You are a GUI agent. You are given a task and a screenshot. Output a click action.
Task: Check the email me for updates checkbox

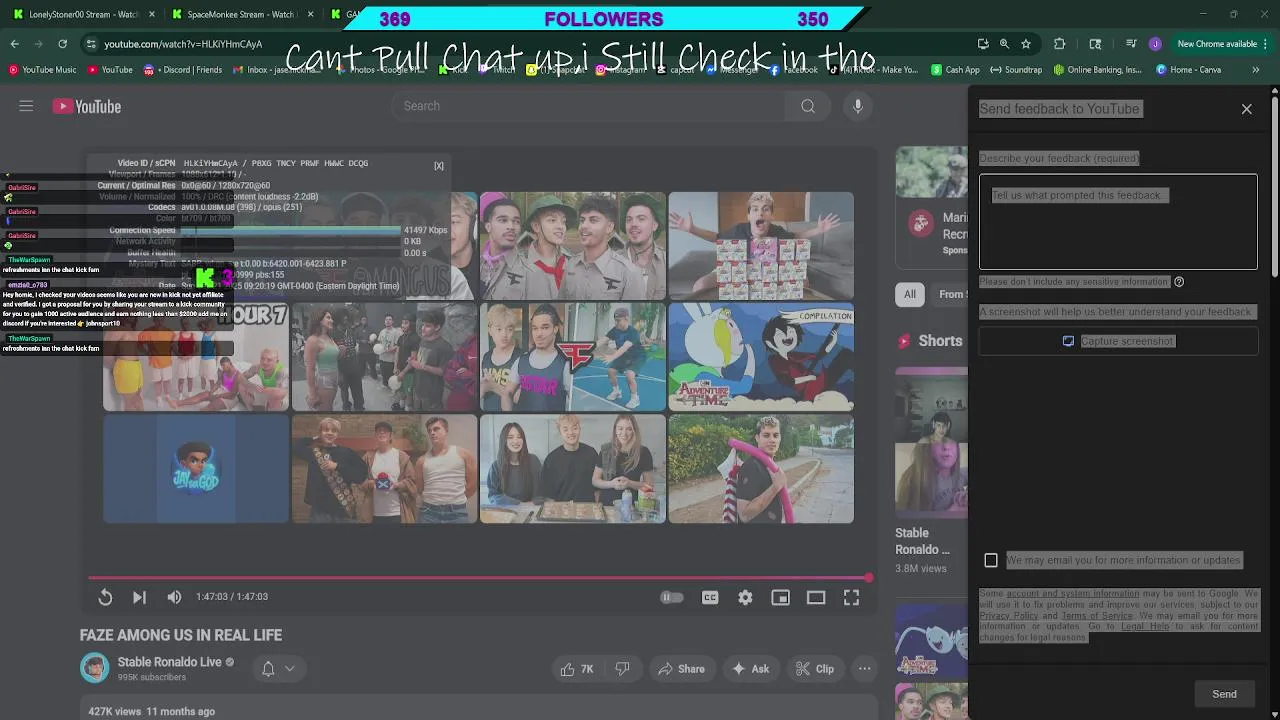point(991,560)
